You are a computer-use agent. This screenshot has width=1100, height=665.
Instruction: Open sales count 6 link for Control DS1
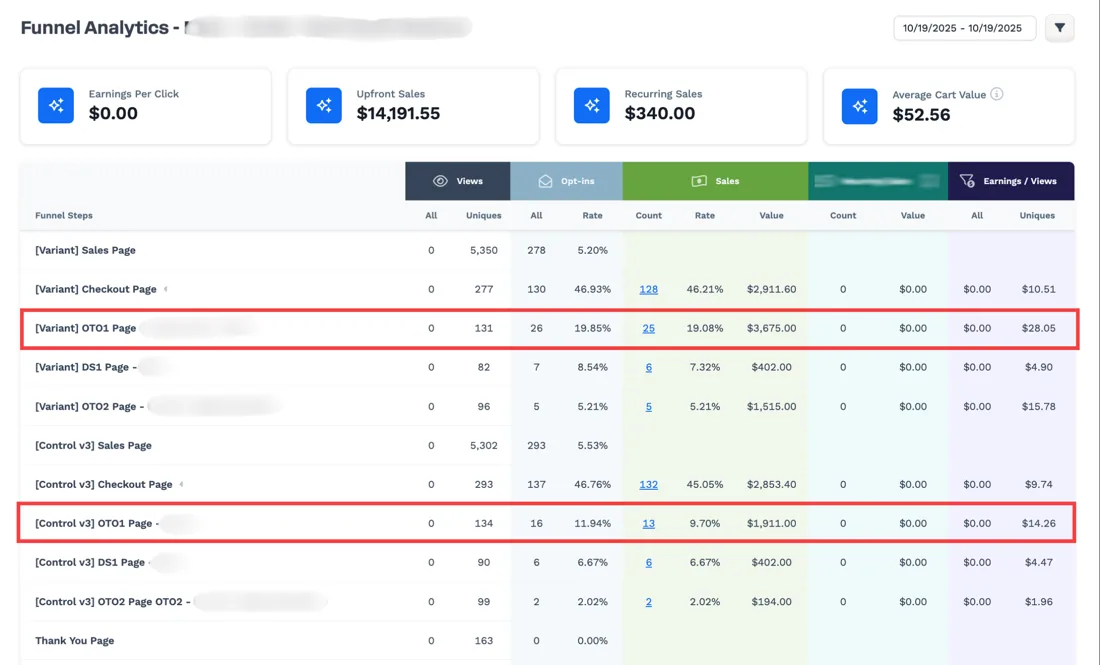pos(648,563)
